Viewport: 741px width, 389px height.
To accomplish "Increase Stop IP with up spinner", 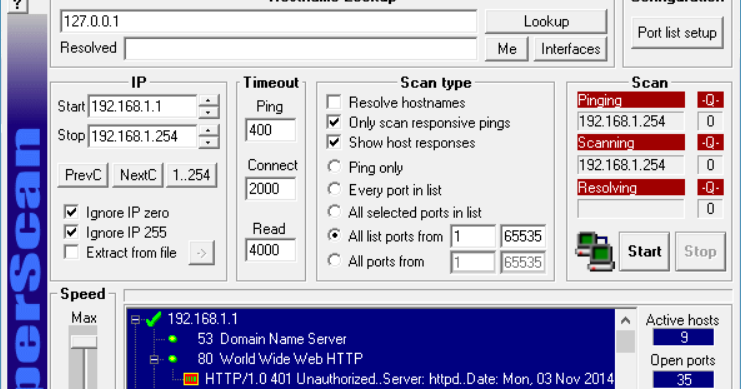I will pos(208,130).
